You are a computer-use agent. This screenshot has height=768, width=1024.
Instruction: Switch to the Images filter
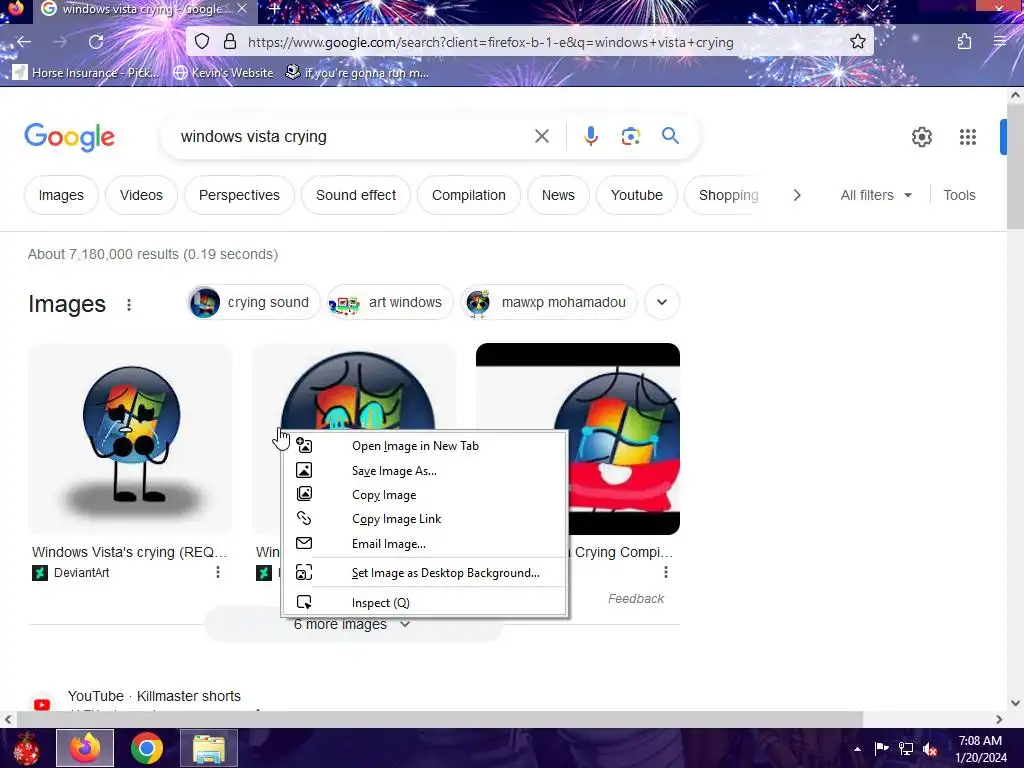pos(61,195)
